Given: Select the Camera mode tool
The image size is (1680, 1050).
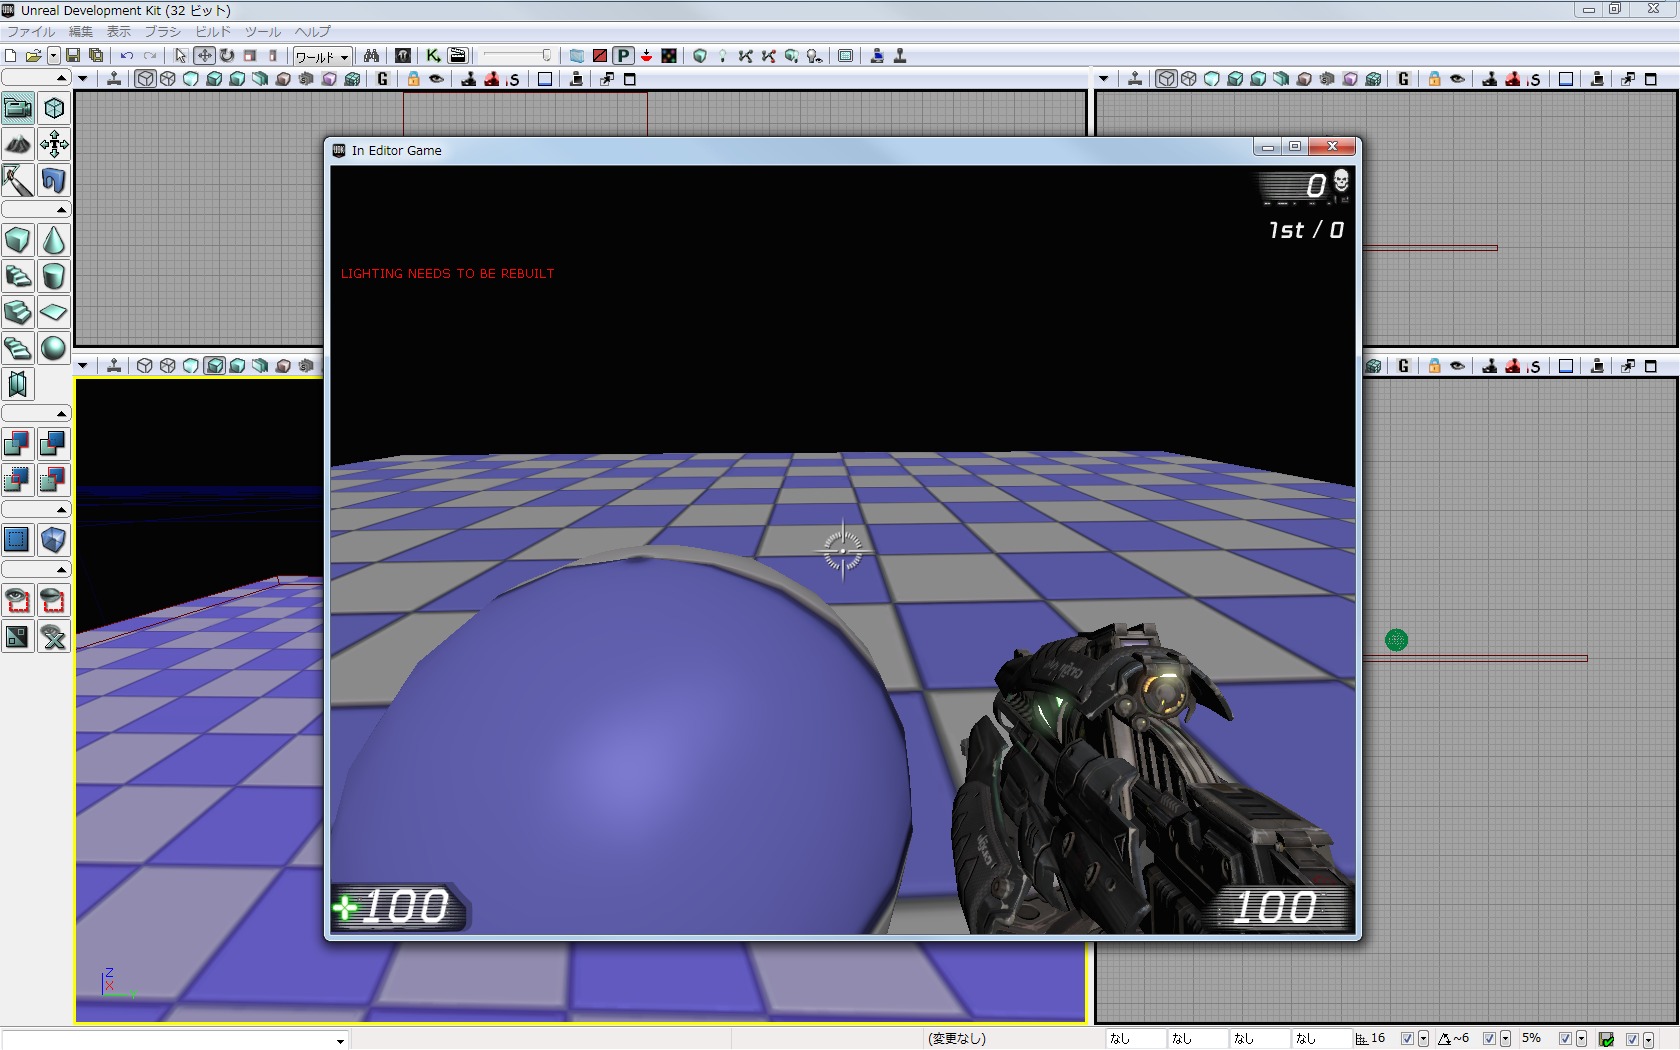Looking at the screenshot, I should [x=18, y=108].
